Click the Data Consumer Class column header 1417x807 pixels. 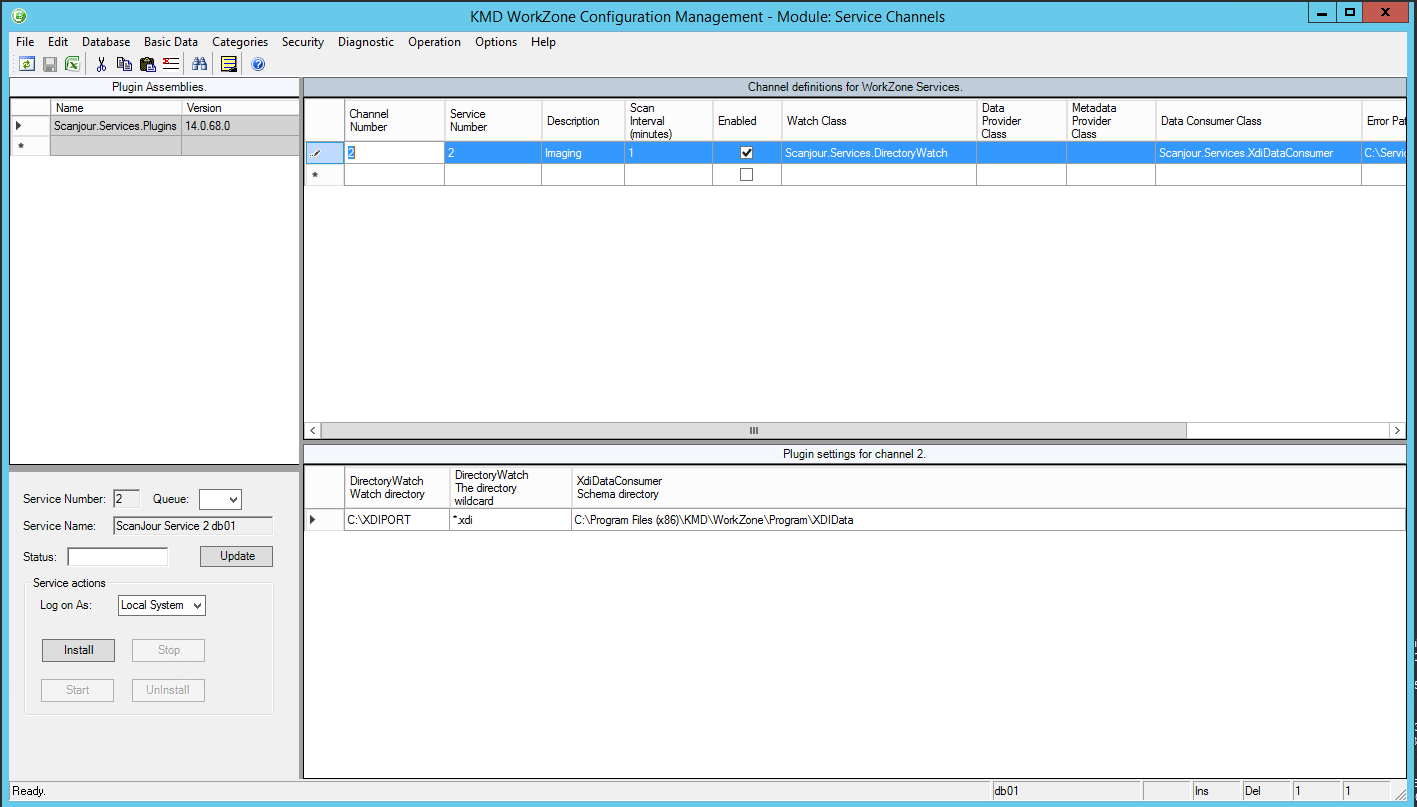tap(1258, 121)
